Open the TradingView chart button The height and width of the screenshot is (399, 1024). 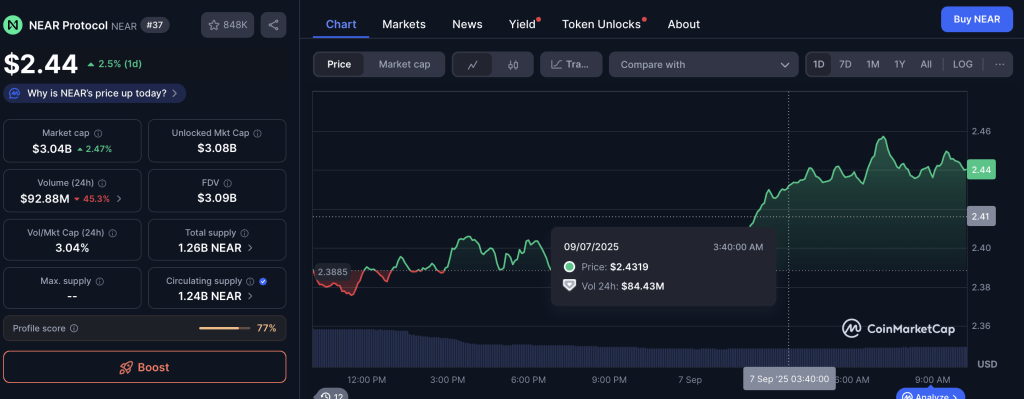click(x=571, y=65)
